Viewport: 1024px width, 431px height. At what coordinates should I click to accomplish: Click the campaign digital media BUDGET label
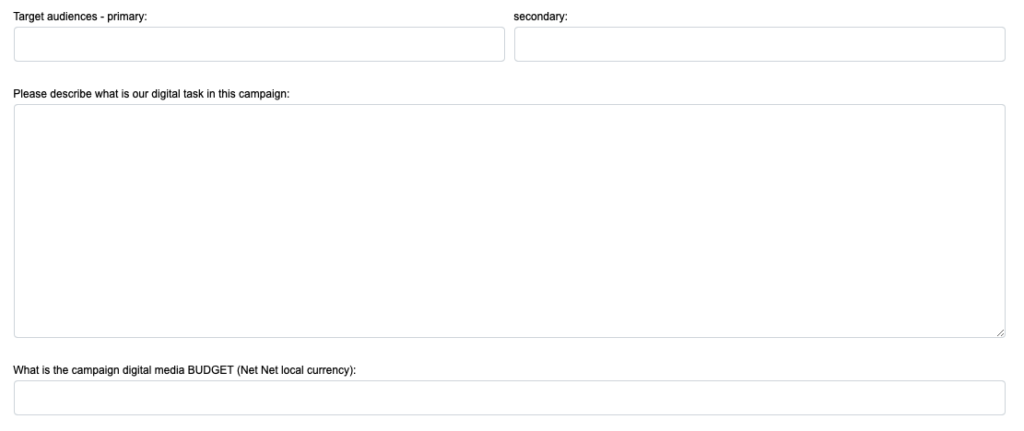185,371
